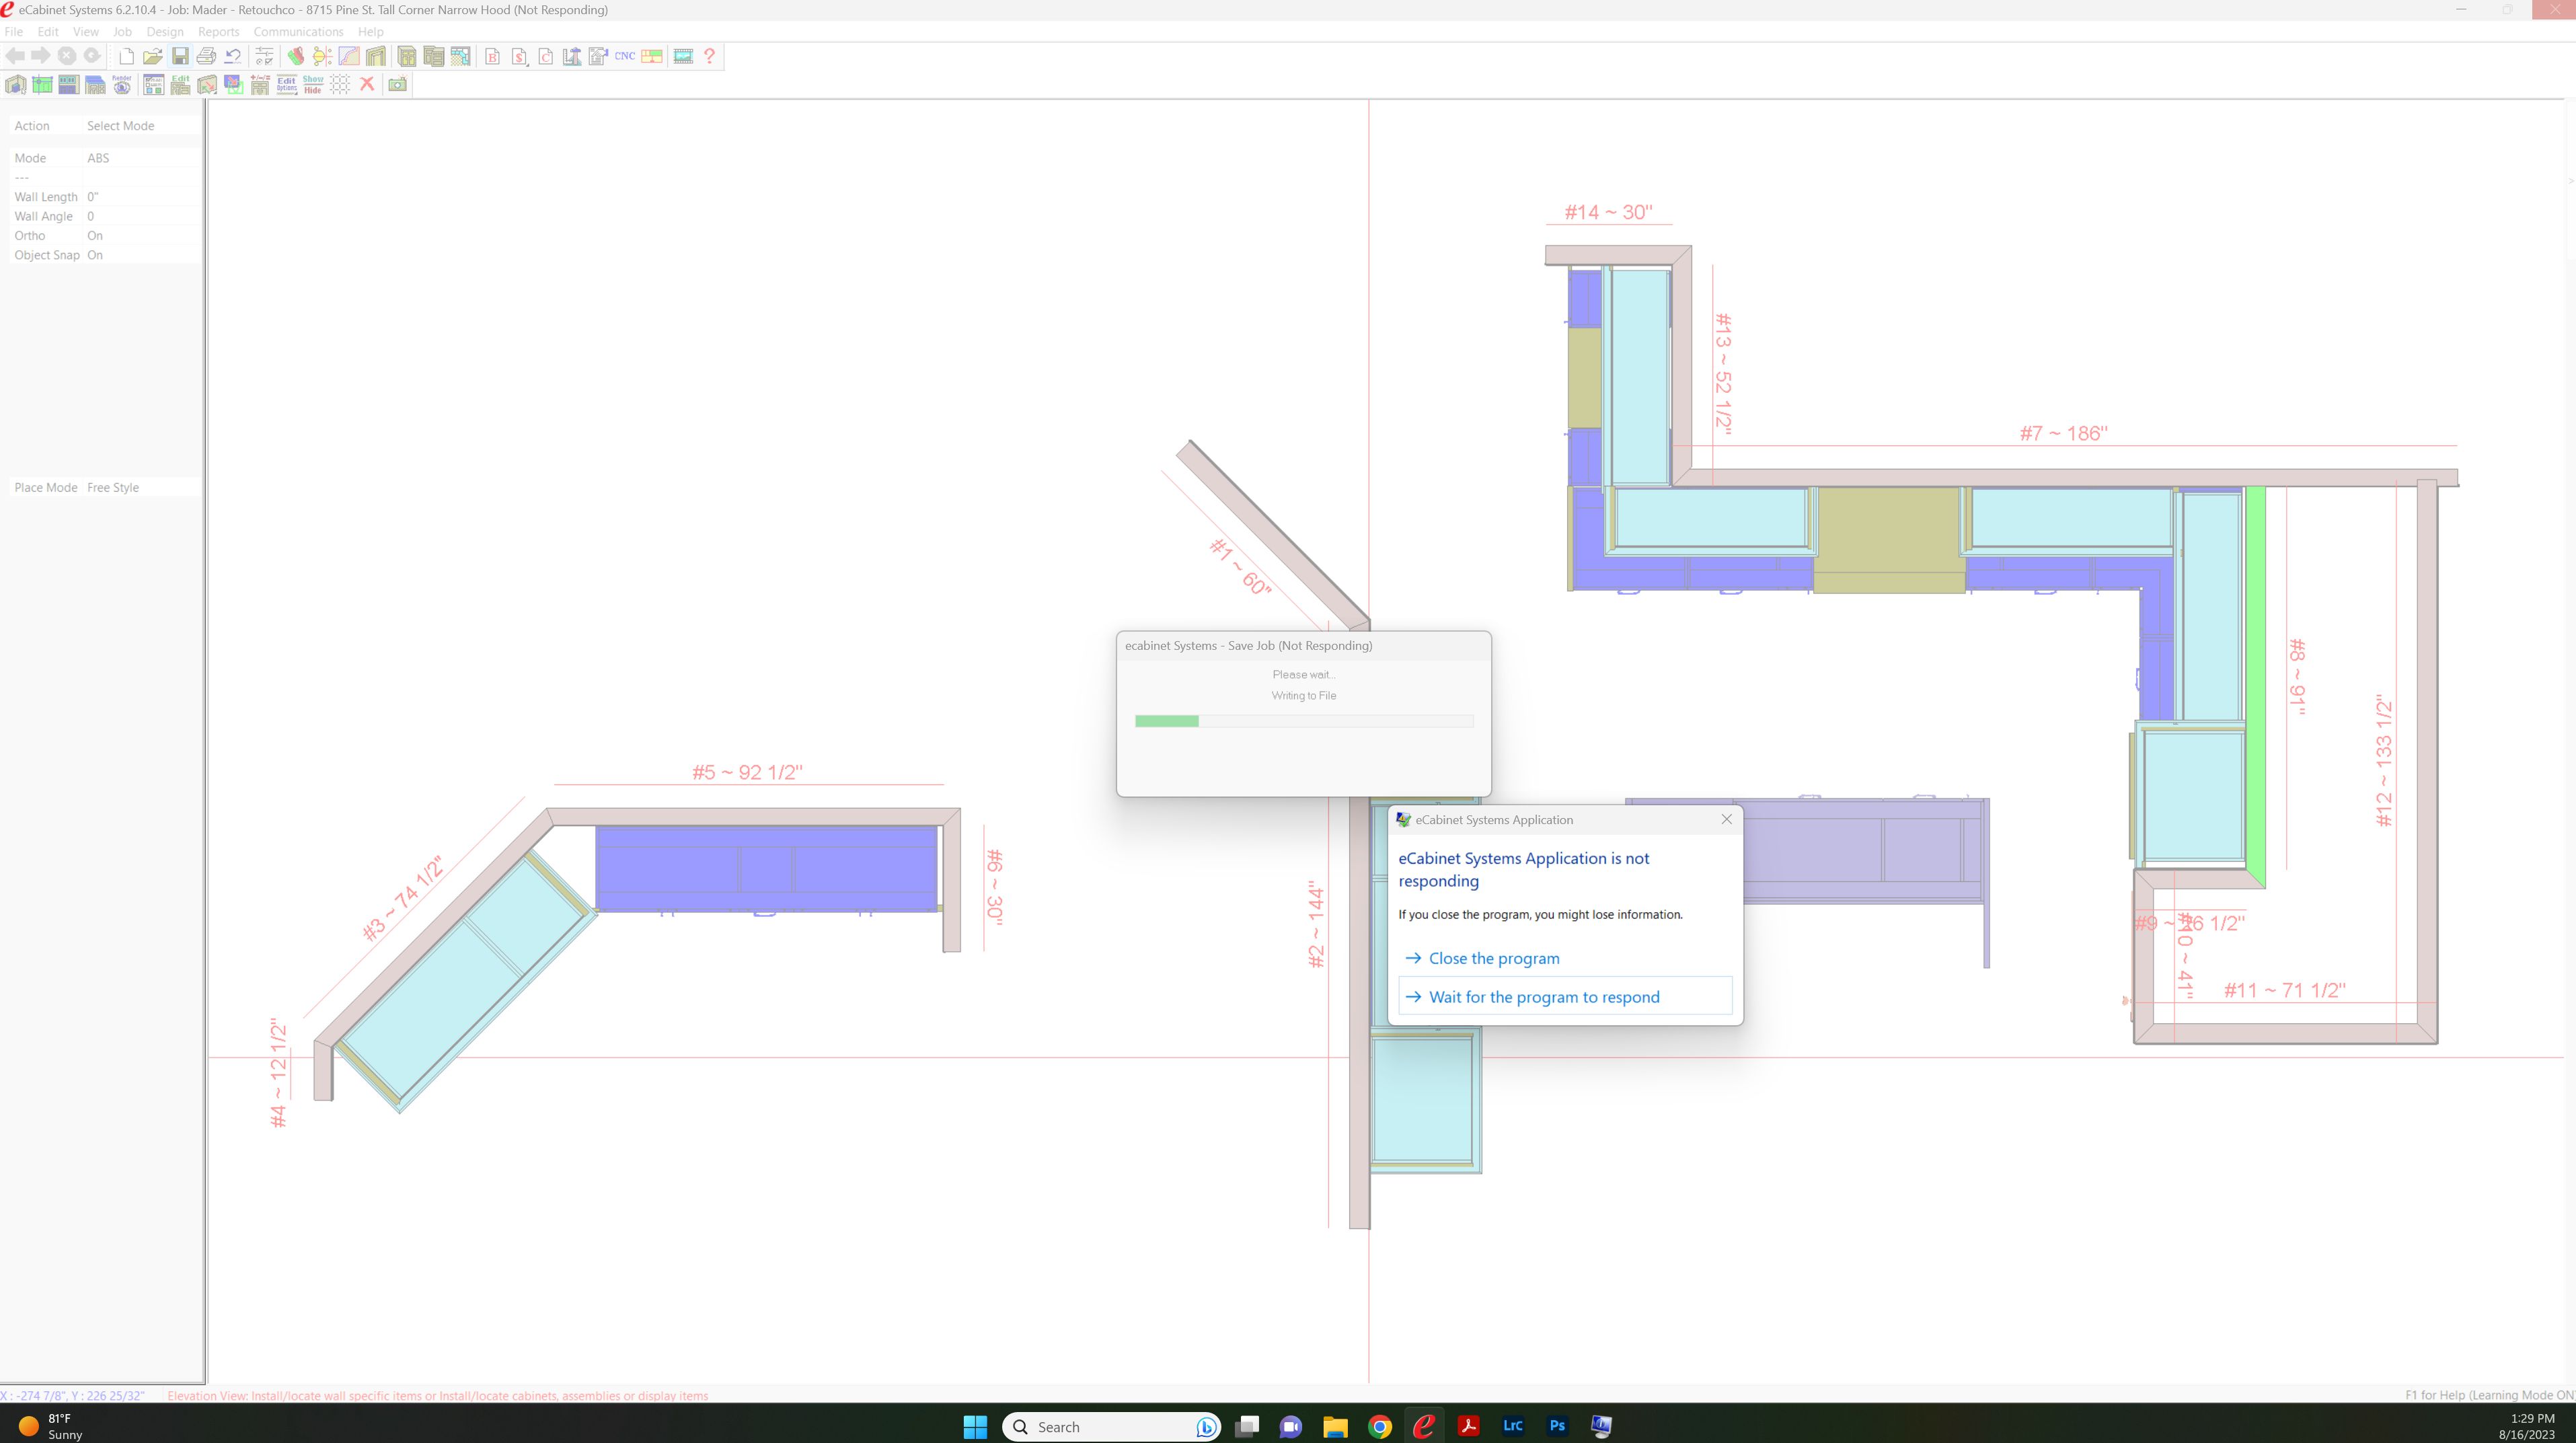Open the Design menu
Viewport: 2576px width, 1443px height.
click(x=165, y=32)
